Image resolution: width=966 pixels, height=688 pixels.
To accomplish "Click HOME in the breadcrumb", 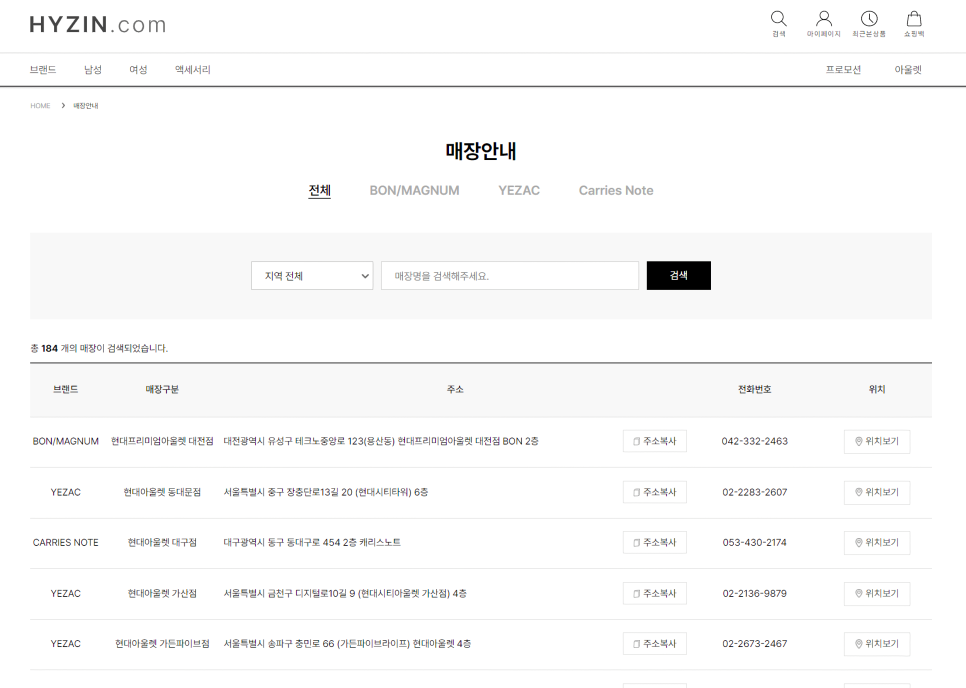I will 40,105.
